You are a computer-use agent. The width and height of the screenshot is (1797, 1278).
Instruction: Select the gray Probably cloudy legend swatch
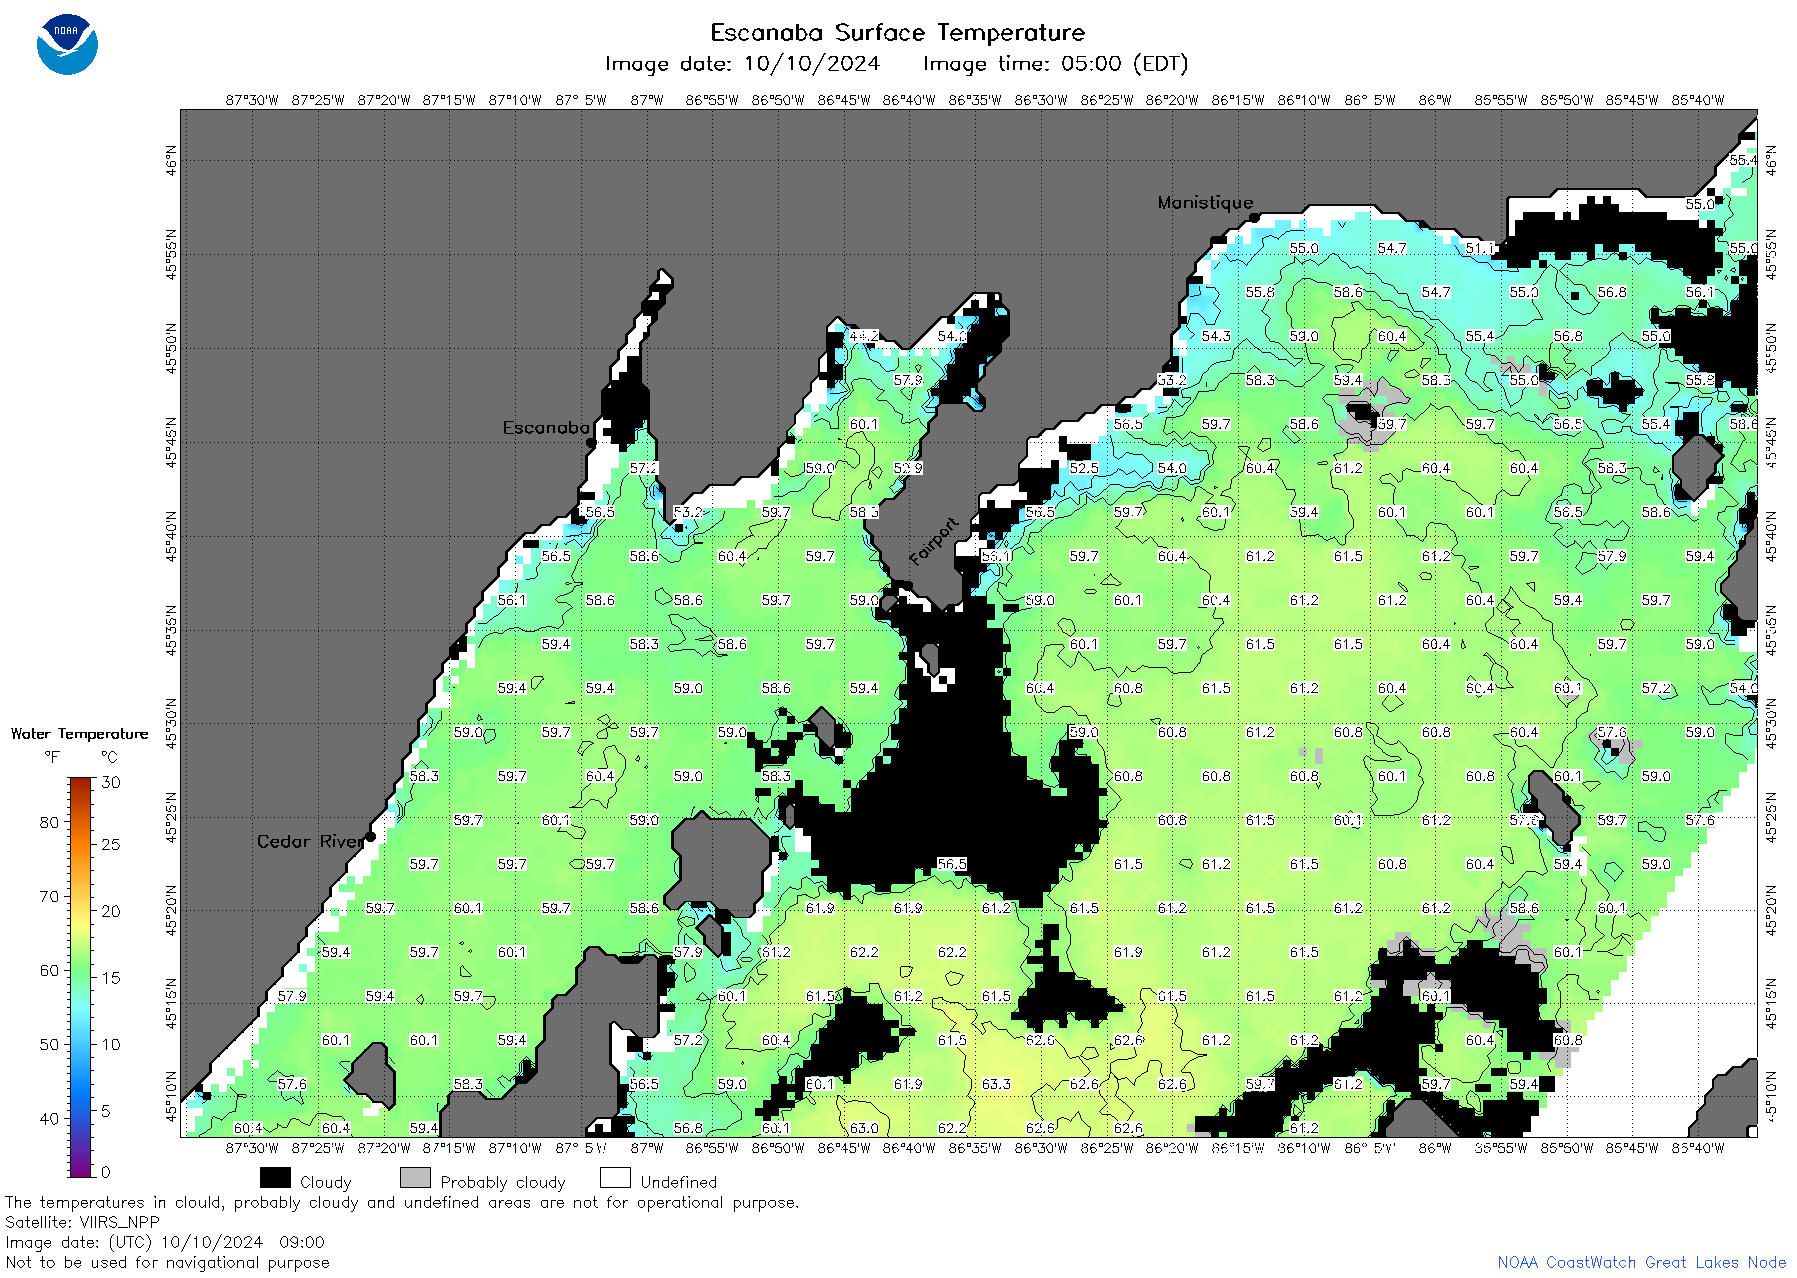tap(415, 1178)
